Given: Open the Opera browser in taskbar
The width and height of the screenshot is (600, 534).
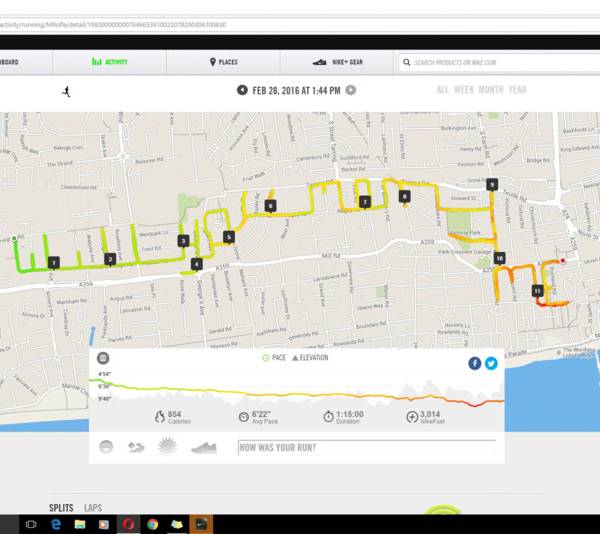Looking at the screenshot, I should point(128,524).
